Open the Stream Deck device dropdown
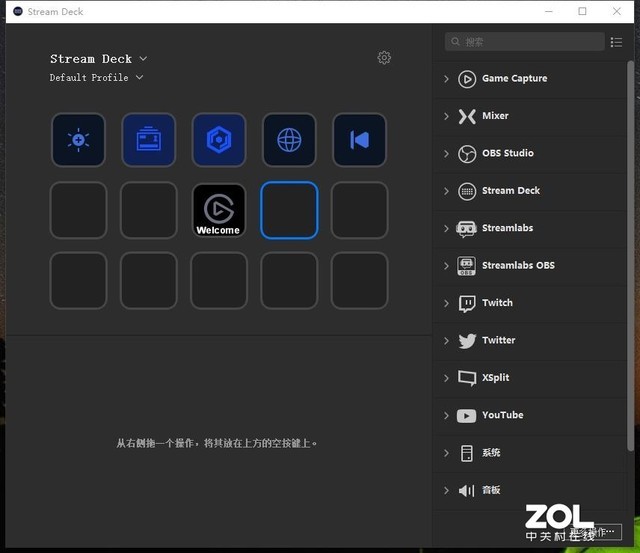 pos(98,59)
